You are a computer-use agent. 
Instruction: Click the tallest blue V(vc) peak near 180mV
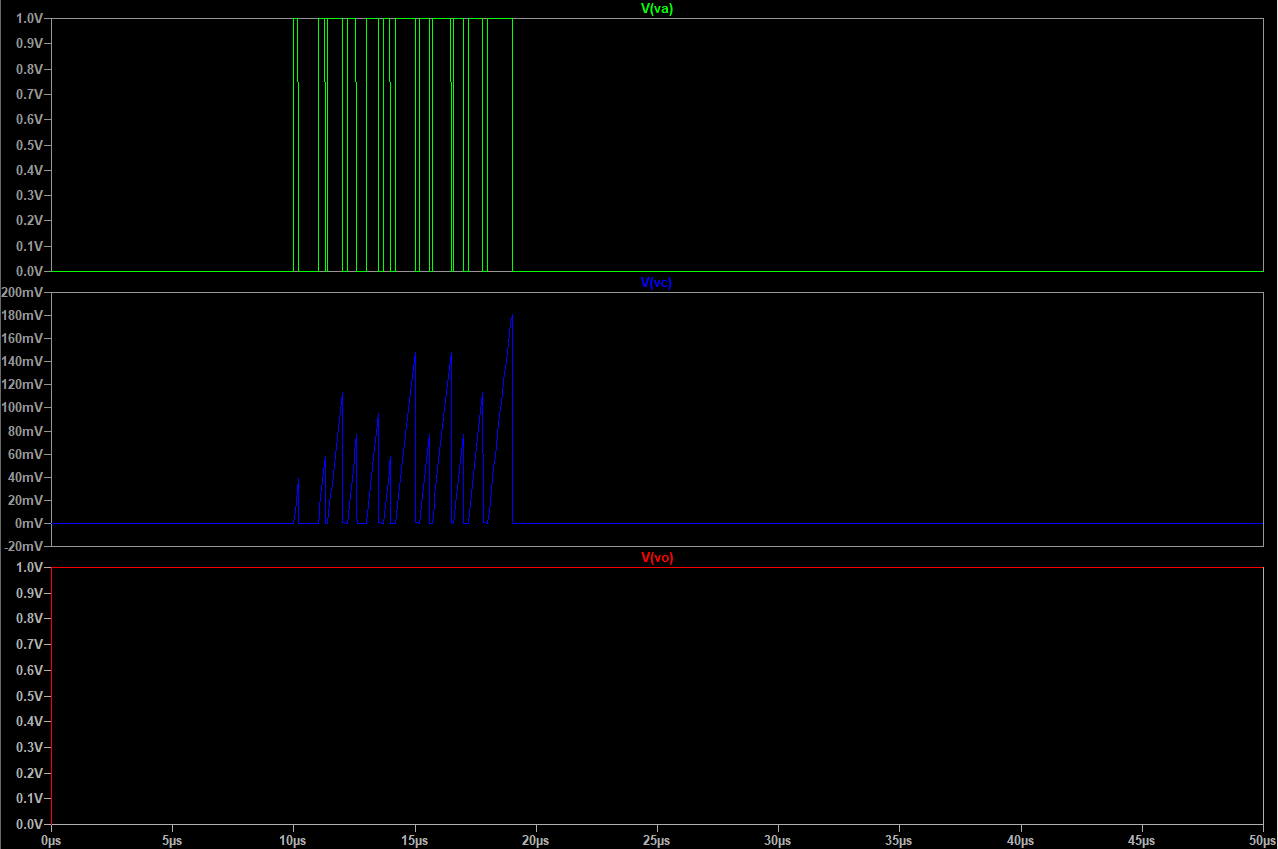512,316
